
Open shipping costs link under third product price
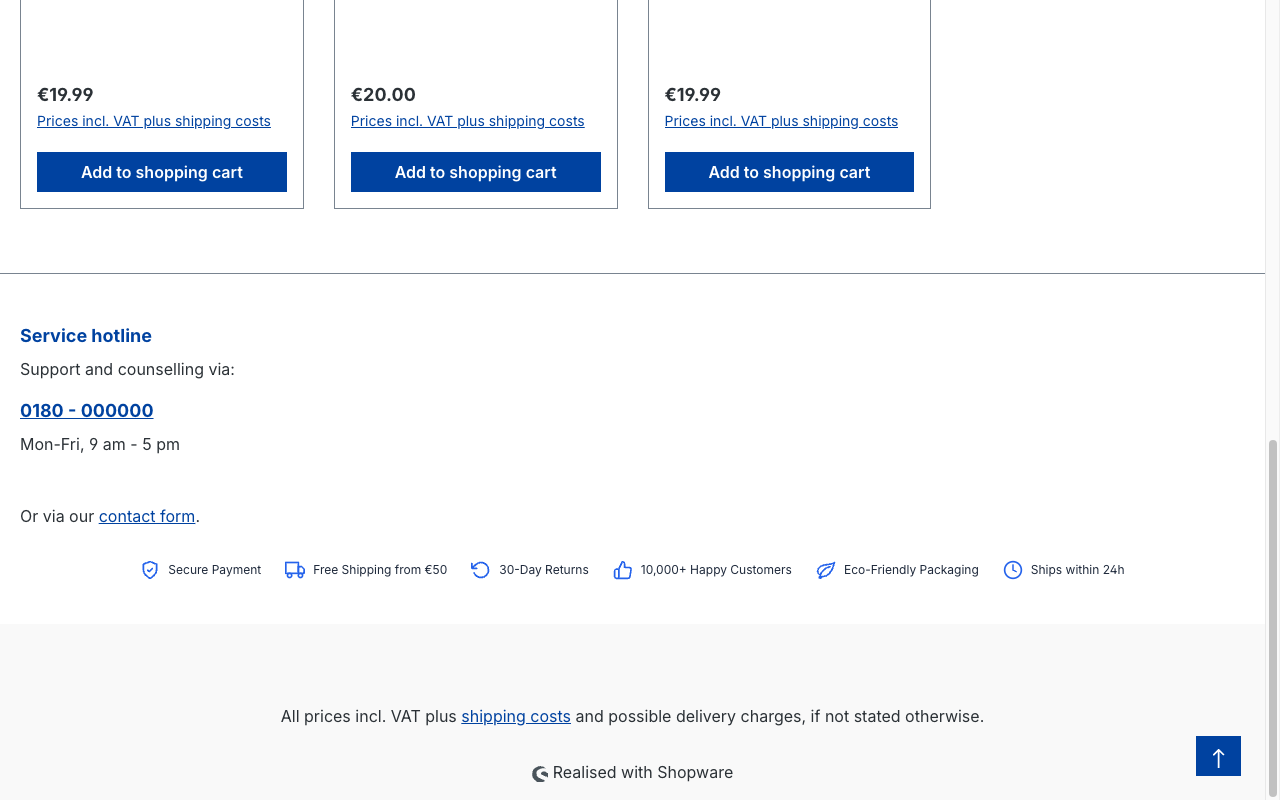tap(781, 121)
